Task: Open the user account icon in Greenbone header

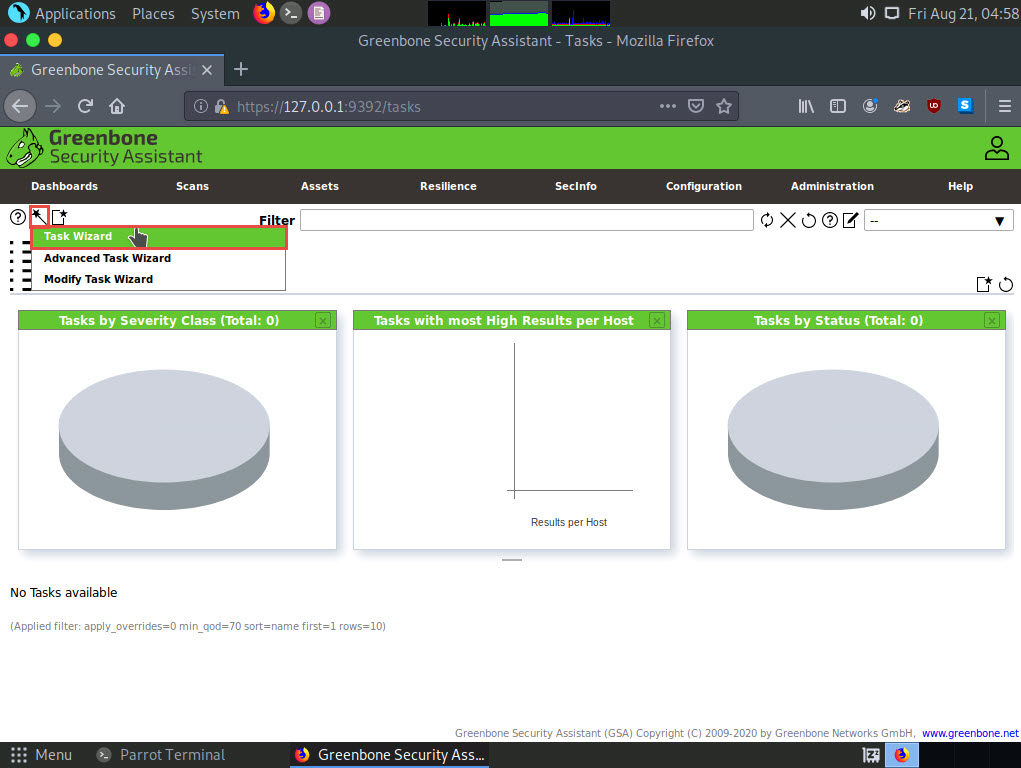Action: pos(996,148)
